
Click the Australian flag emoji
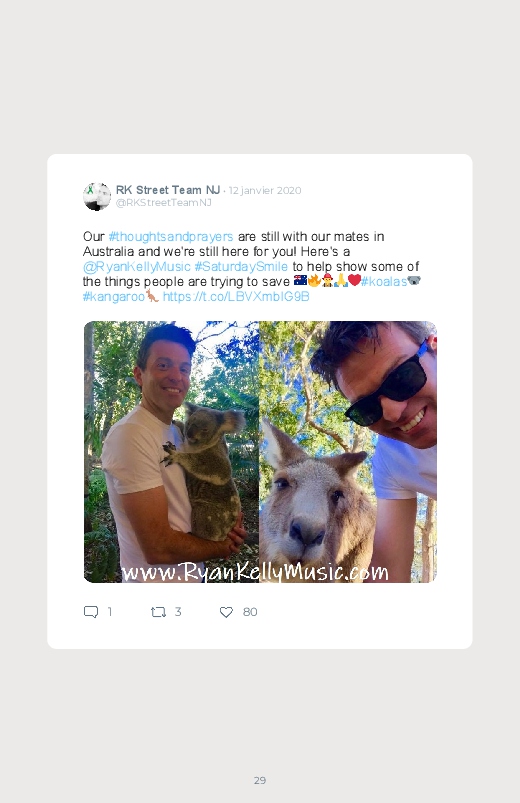point(300,281)
